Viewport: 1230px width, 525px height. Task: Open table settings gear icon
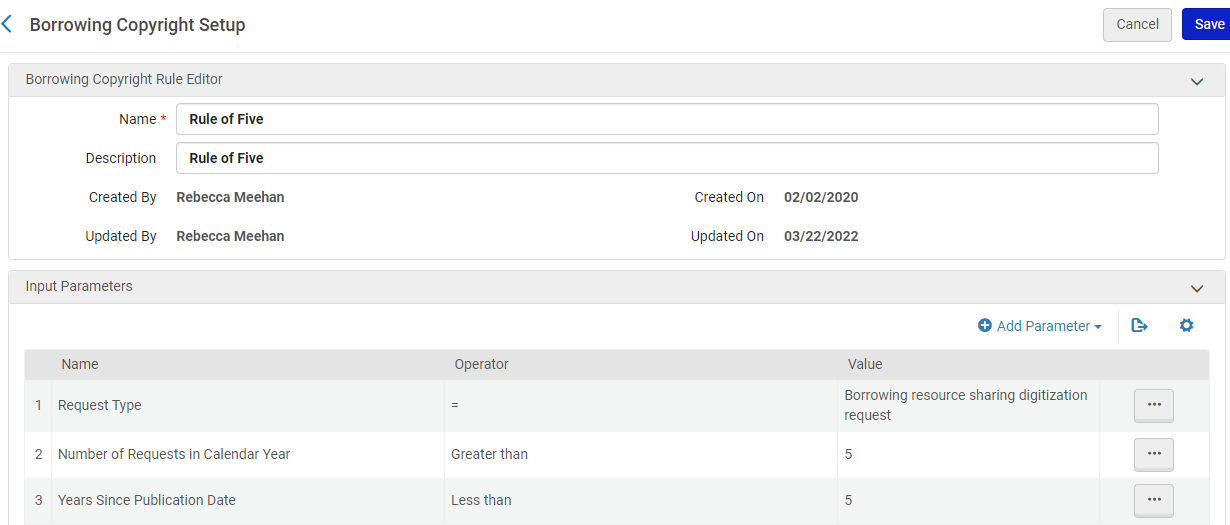[1186, 326]
